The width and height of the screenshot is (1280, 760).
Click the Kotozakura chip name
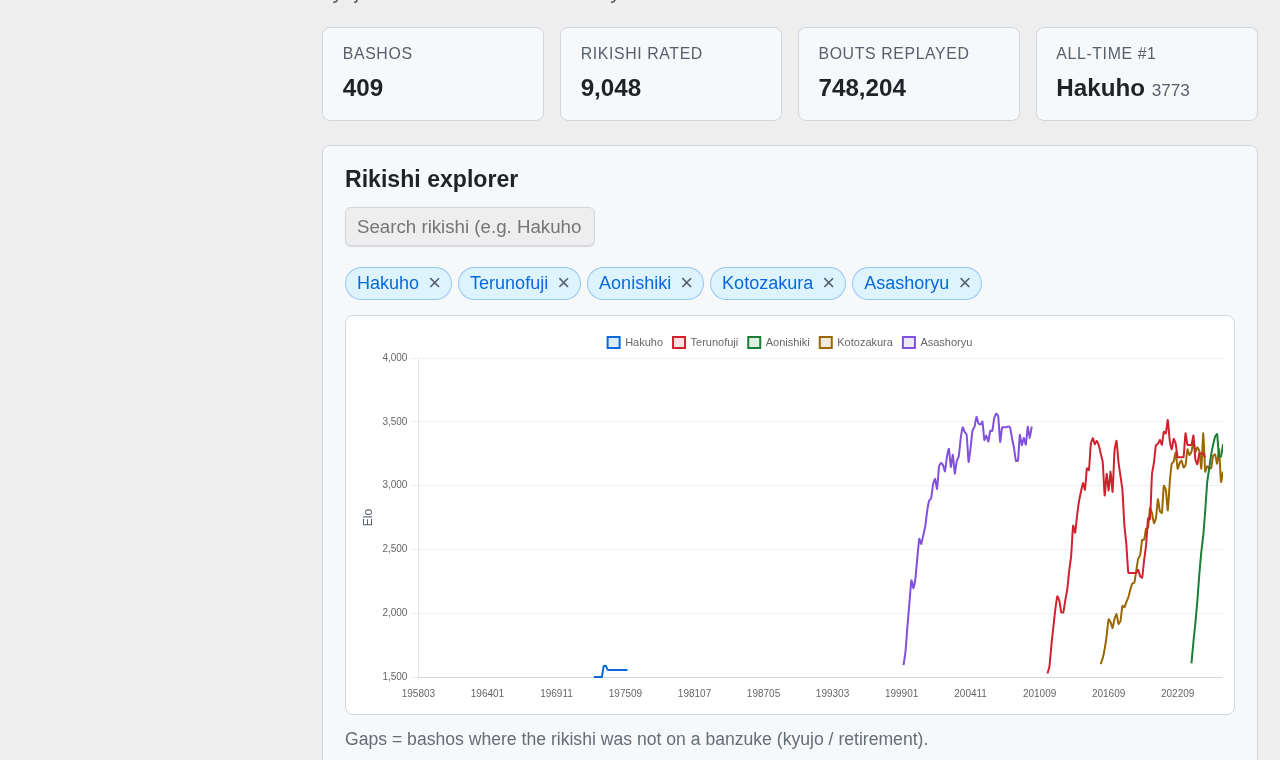click(x=768, y=283)
